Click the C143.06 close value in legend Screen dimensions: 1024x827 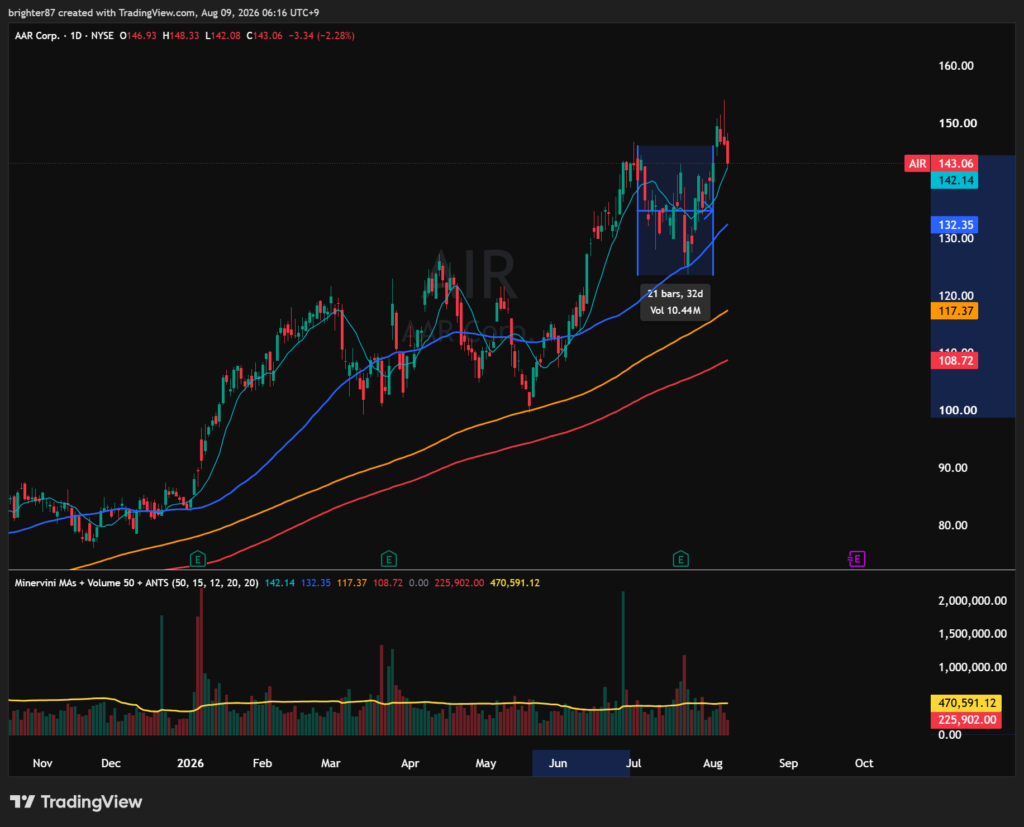pyautogui.click(x=264, y=36)
